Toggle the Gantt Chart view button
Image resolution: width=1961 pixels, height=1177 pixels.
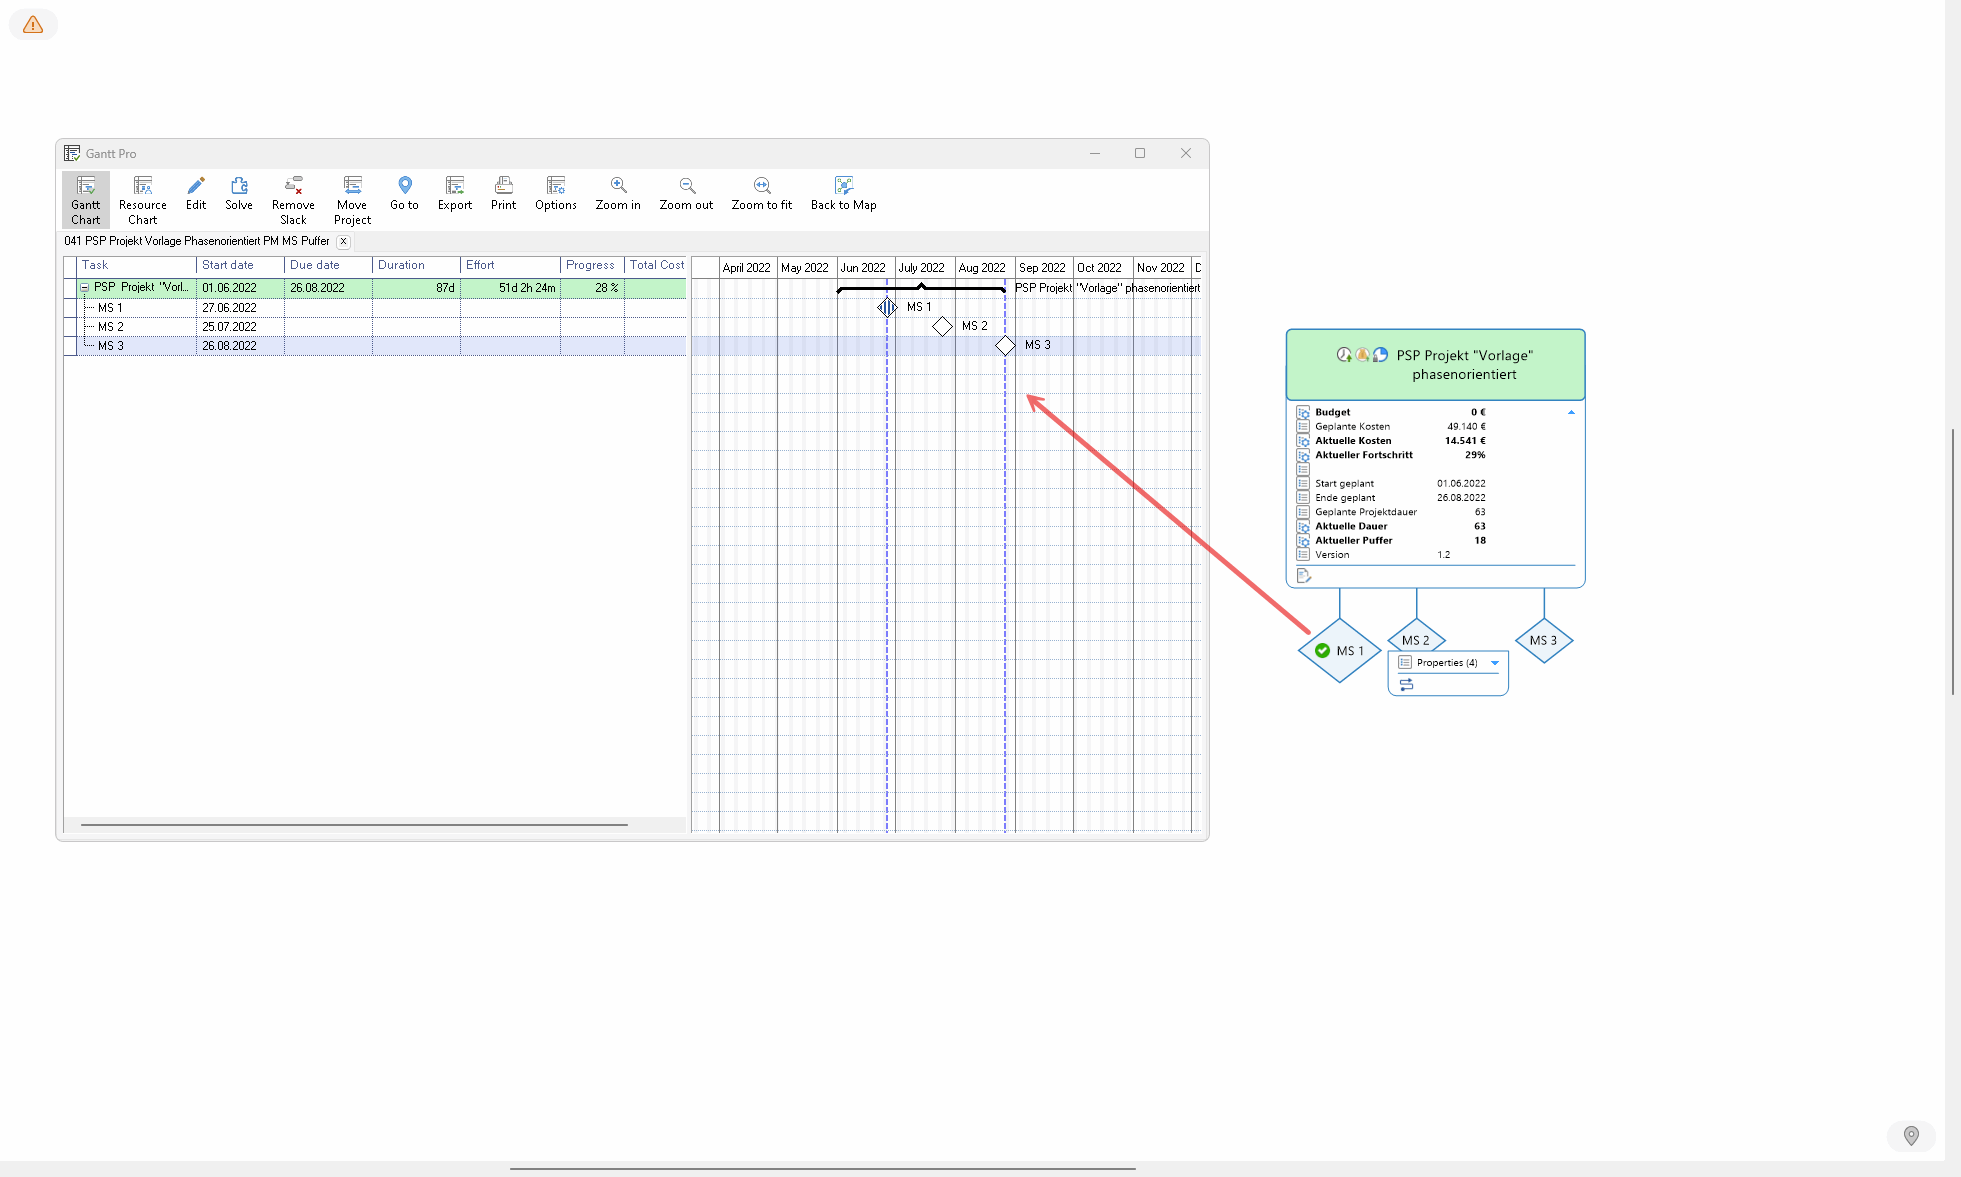coord(85,199)
